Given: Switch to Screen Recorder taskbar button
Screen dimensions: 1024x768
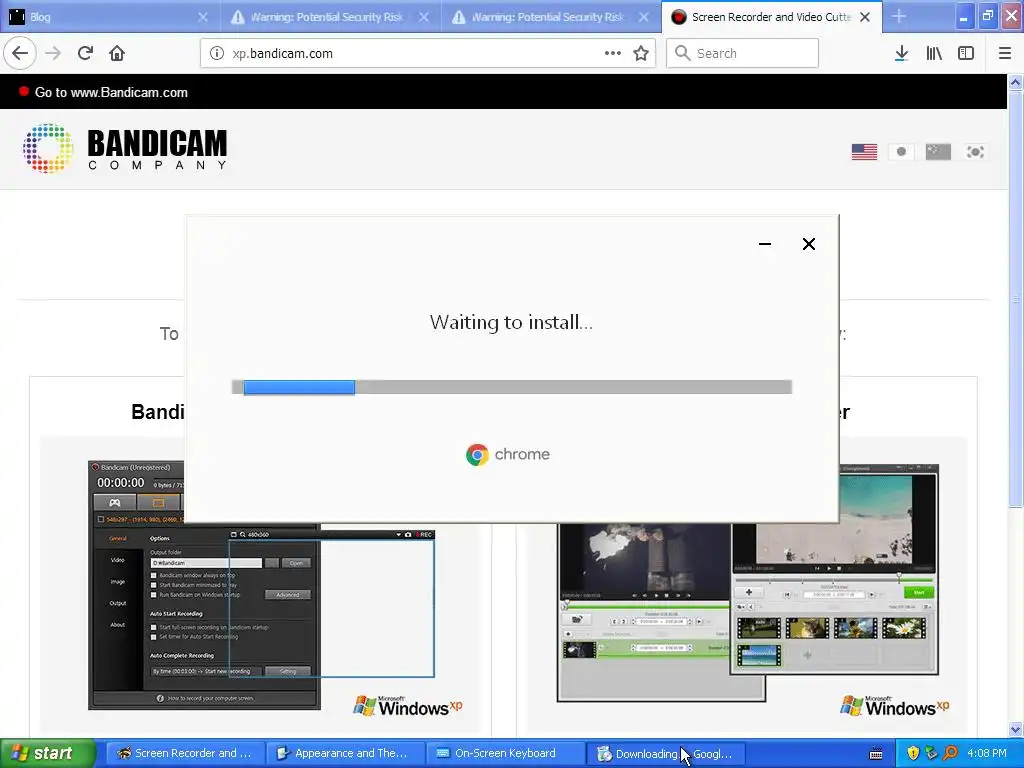Looking at the screenshot, I should click(x=185, y=754).
